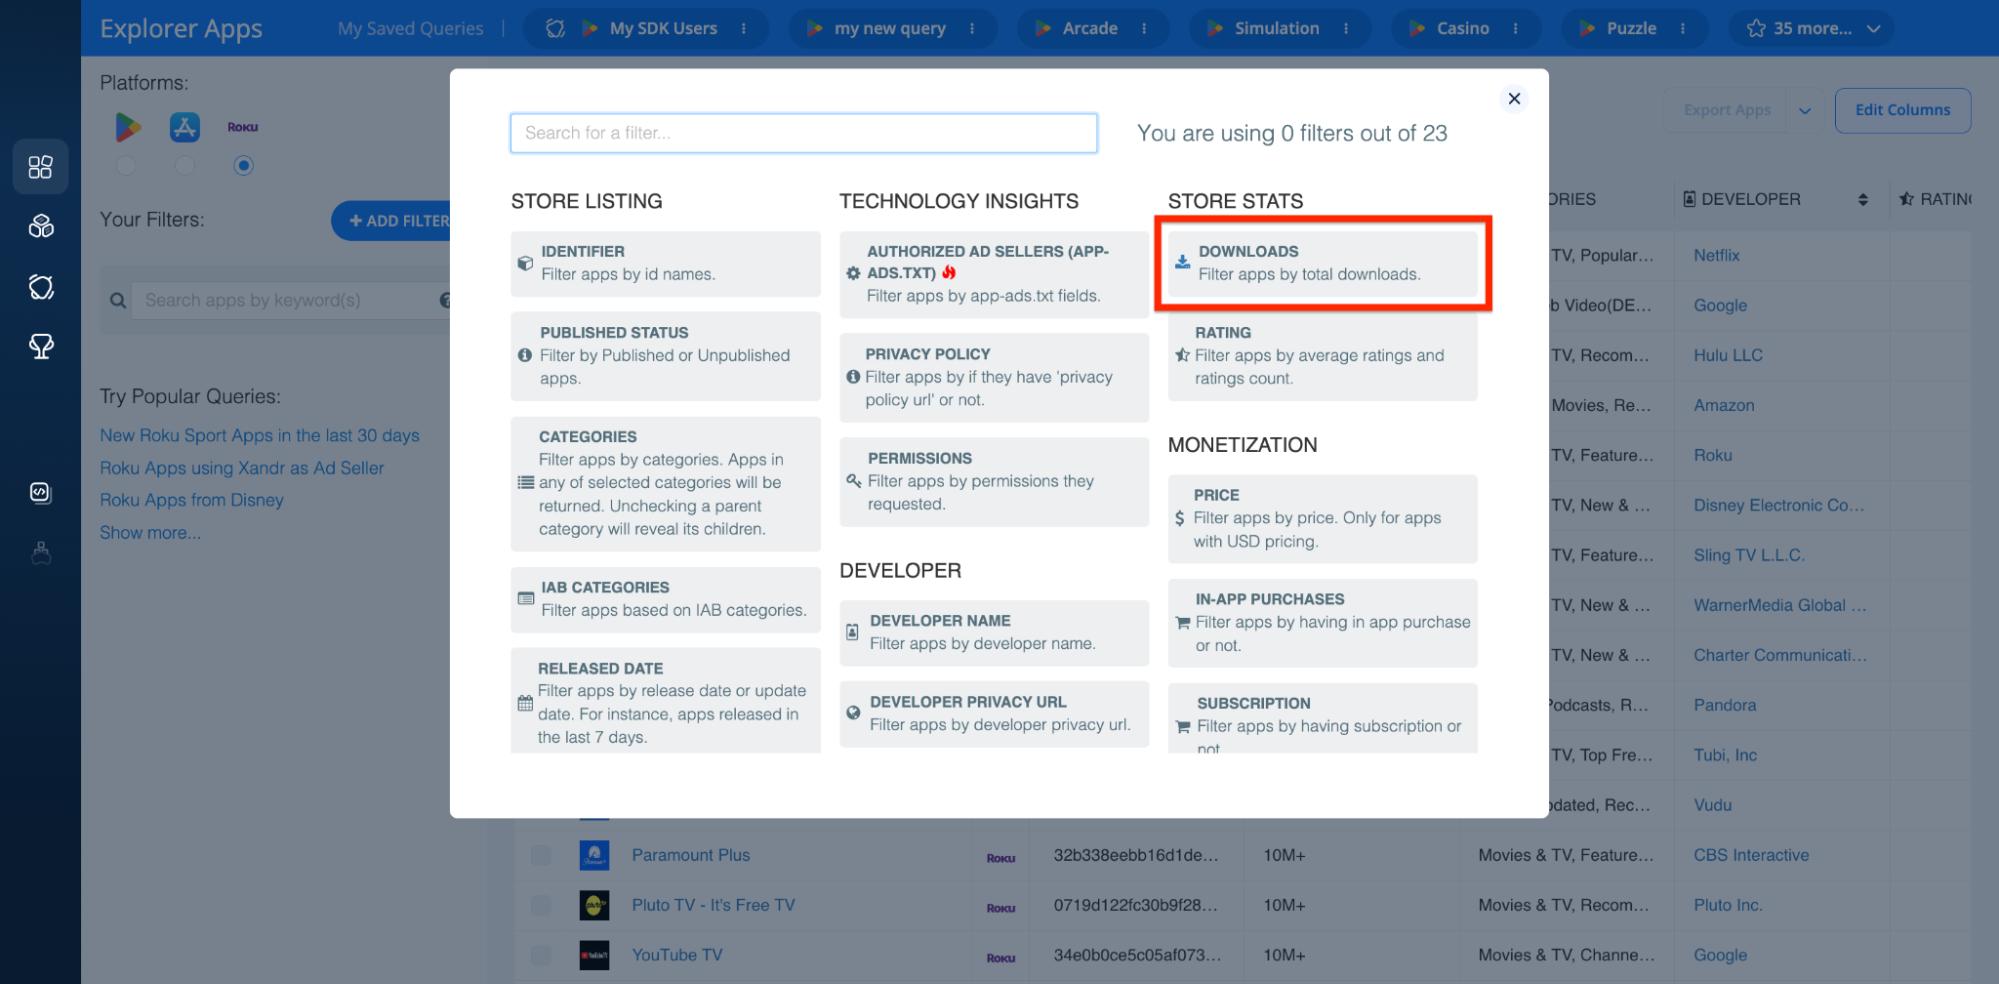
Task: Click the star icon beside 35 more
Action: pyautogui.click(x=1756, y=28)
